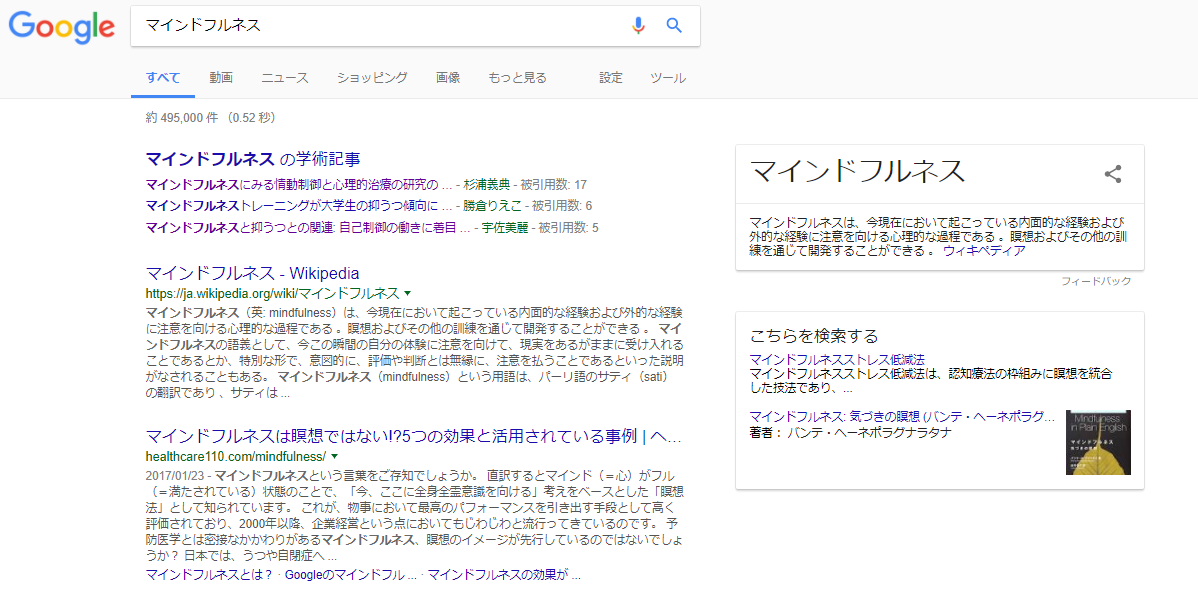This screenshot has width=1198, height=597.
Task: Click フィードバック under knowledge panel
Action: coord(1096,281)
